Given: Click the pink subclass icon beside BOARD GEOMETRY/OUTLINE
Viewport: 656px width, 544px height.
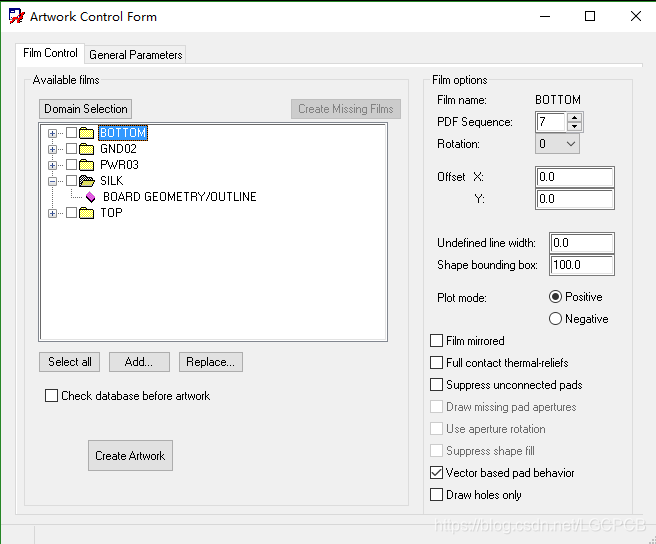Looking at the screenshot, I should [90, 197].
